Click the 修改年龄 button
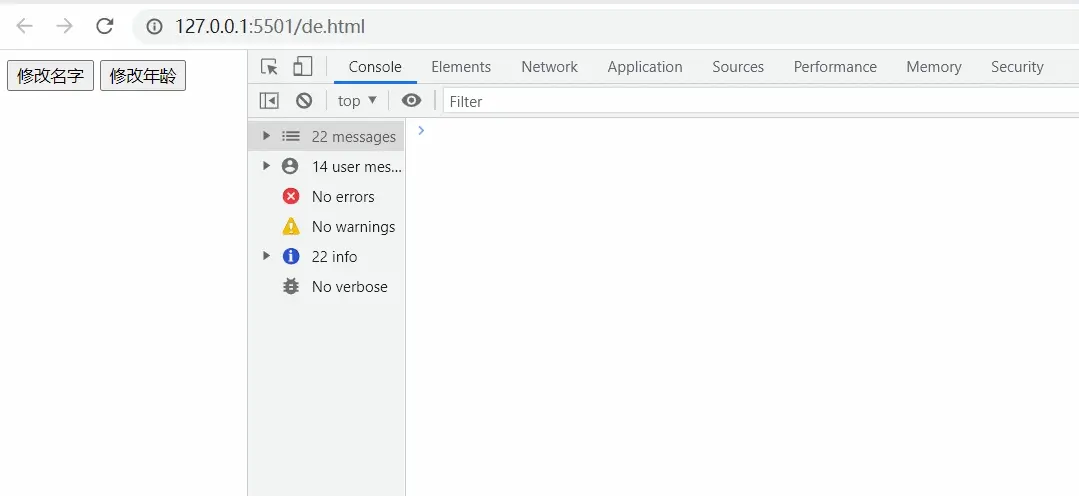The image size is (1079, 496). (x=143, y=76)
